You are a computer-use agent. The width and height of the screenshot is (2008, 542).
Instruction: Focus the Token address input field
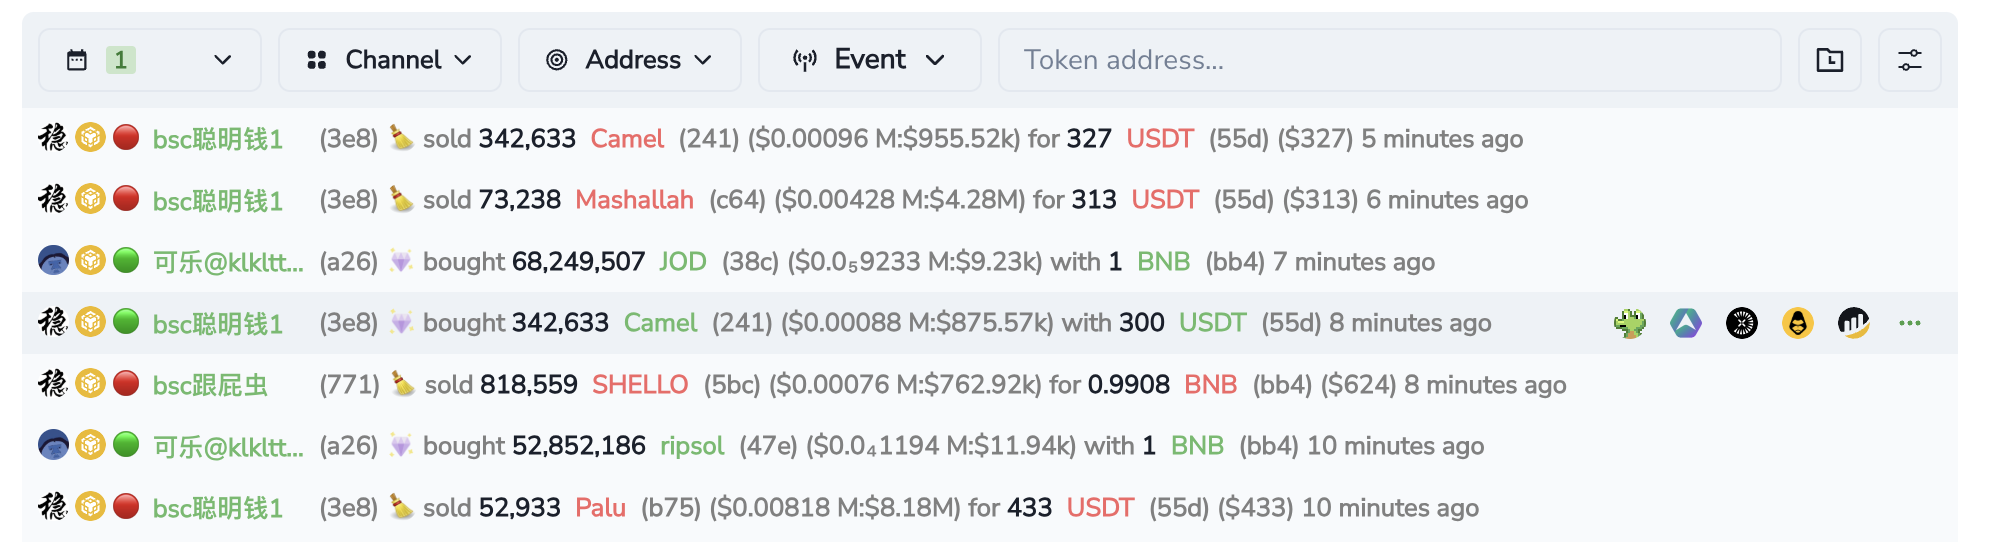point(1389,60)
